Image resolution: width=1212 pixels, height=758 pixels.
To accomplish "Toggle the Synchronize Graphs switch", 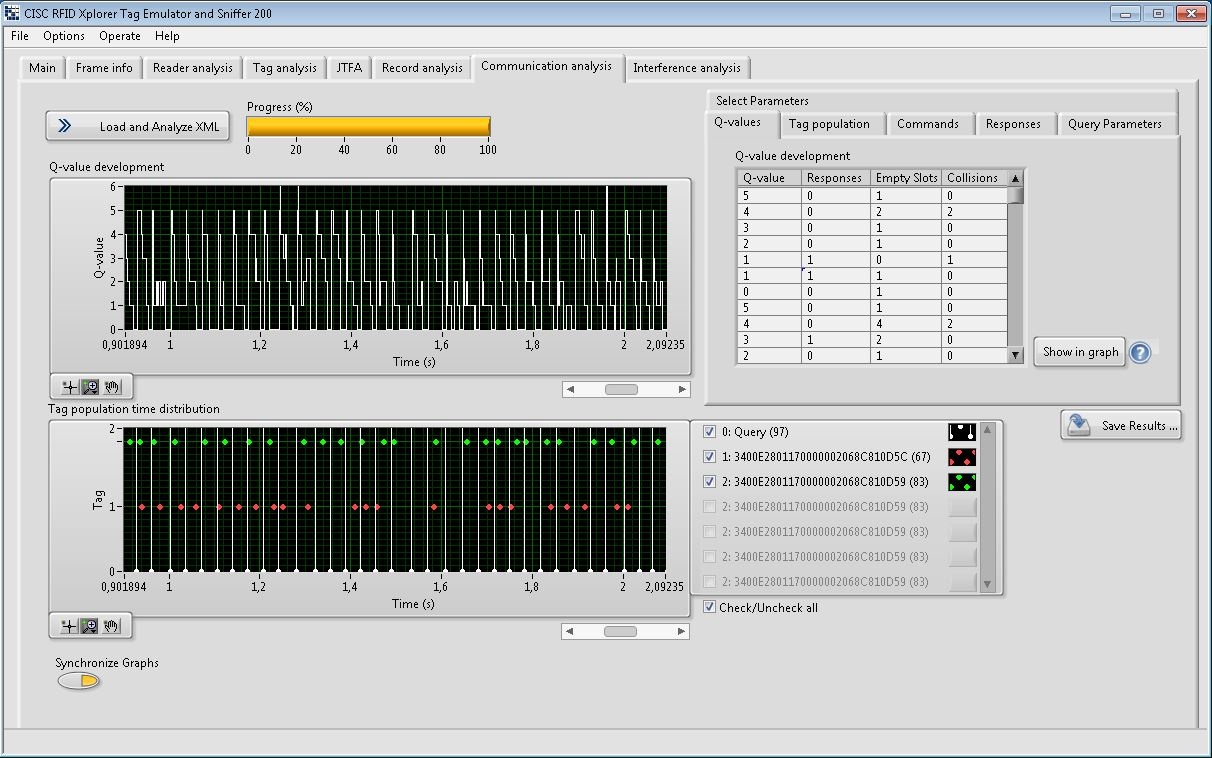I will 78,681.
